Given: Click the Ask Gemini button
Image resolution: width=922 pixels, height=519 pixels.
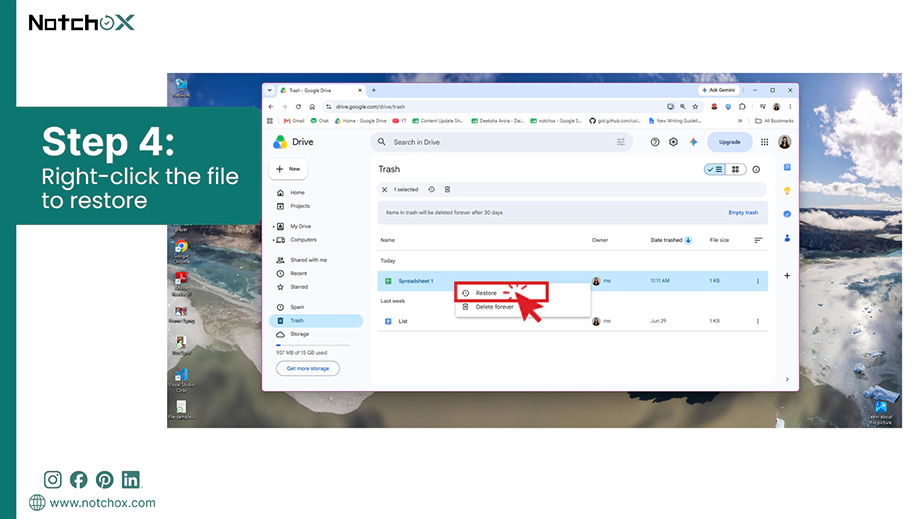Looking at the screenshot, I should (718, 90).
